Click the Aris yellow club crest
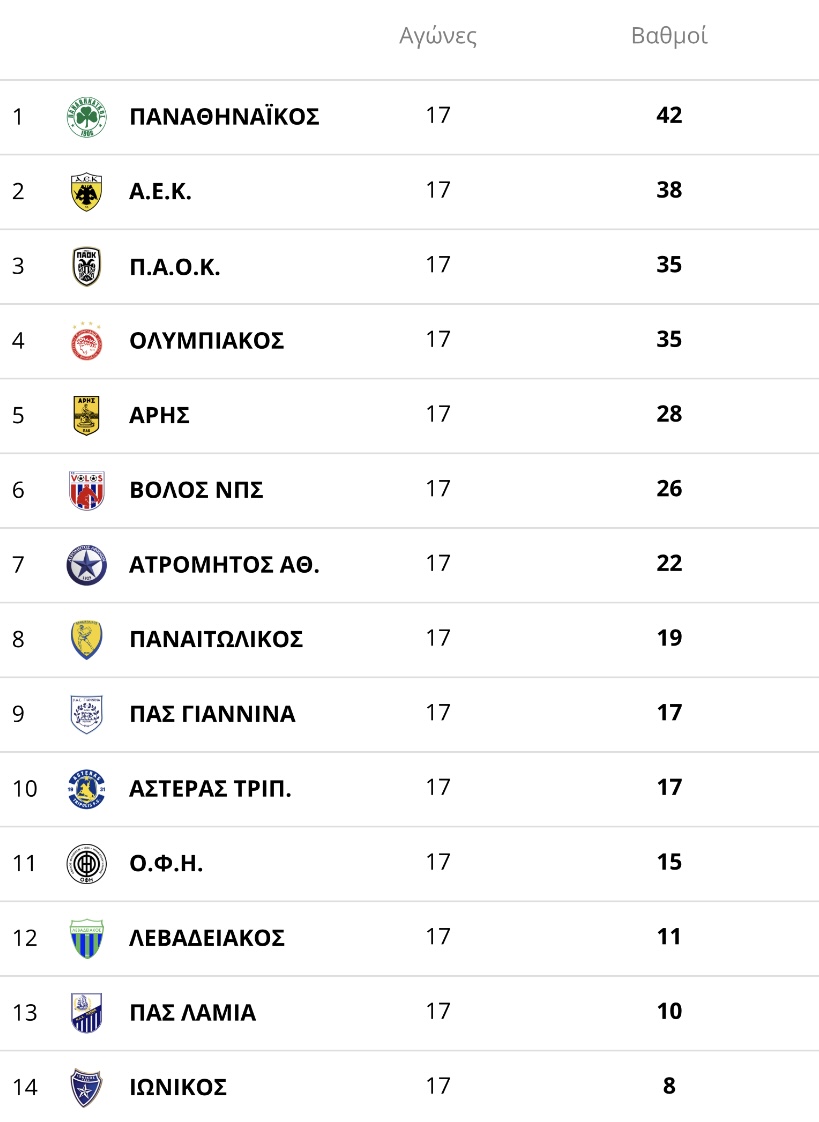 [x=87, y=416]
